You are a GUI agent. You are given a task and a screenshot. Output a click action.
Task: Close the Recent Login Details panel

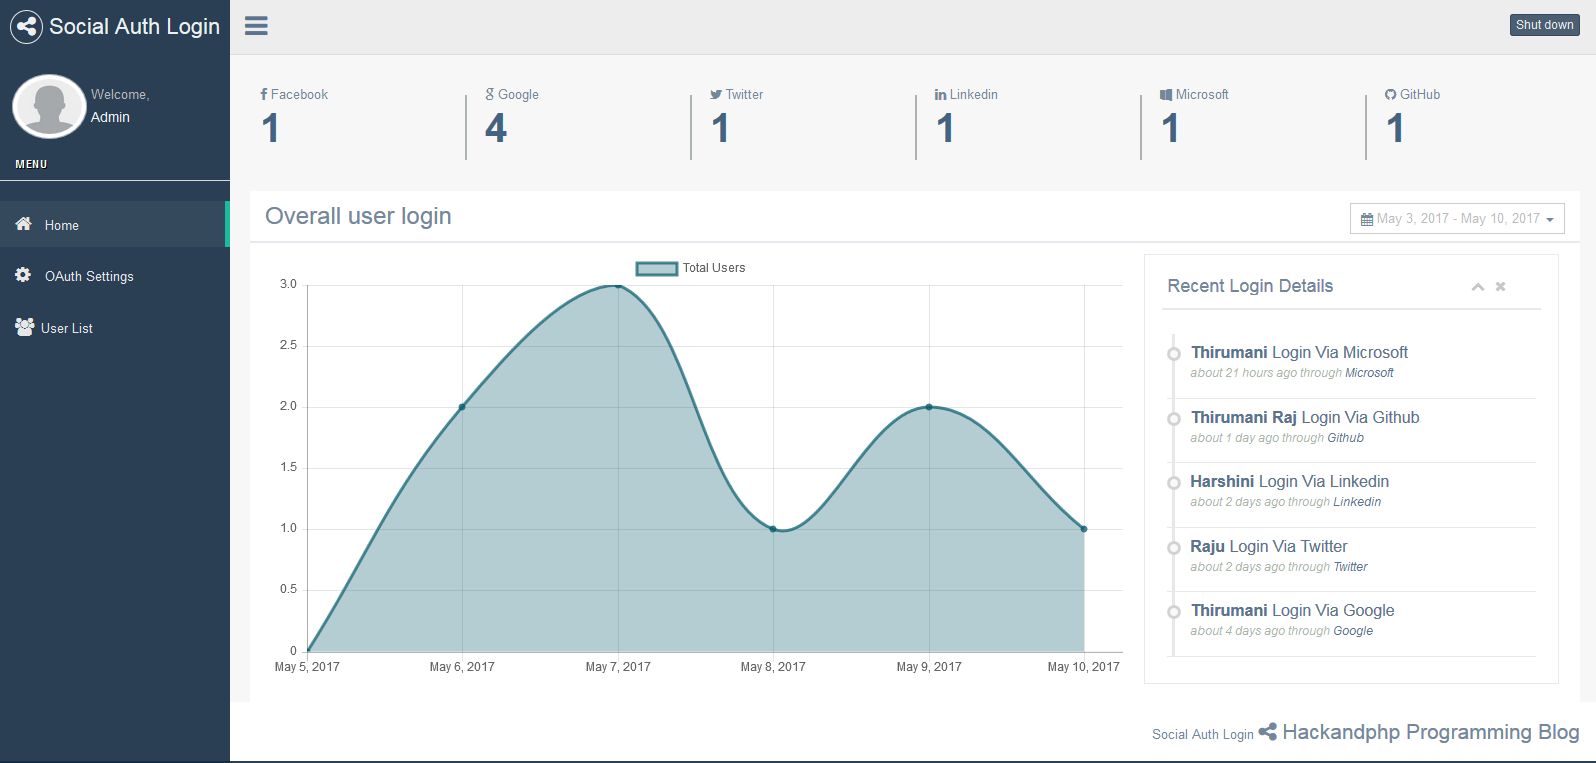1500,287
